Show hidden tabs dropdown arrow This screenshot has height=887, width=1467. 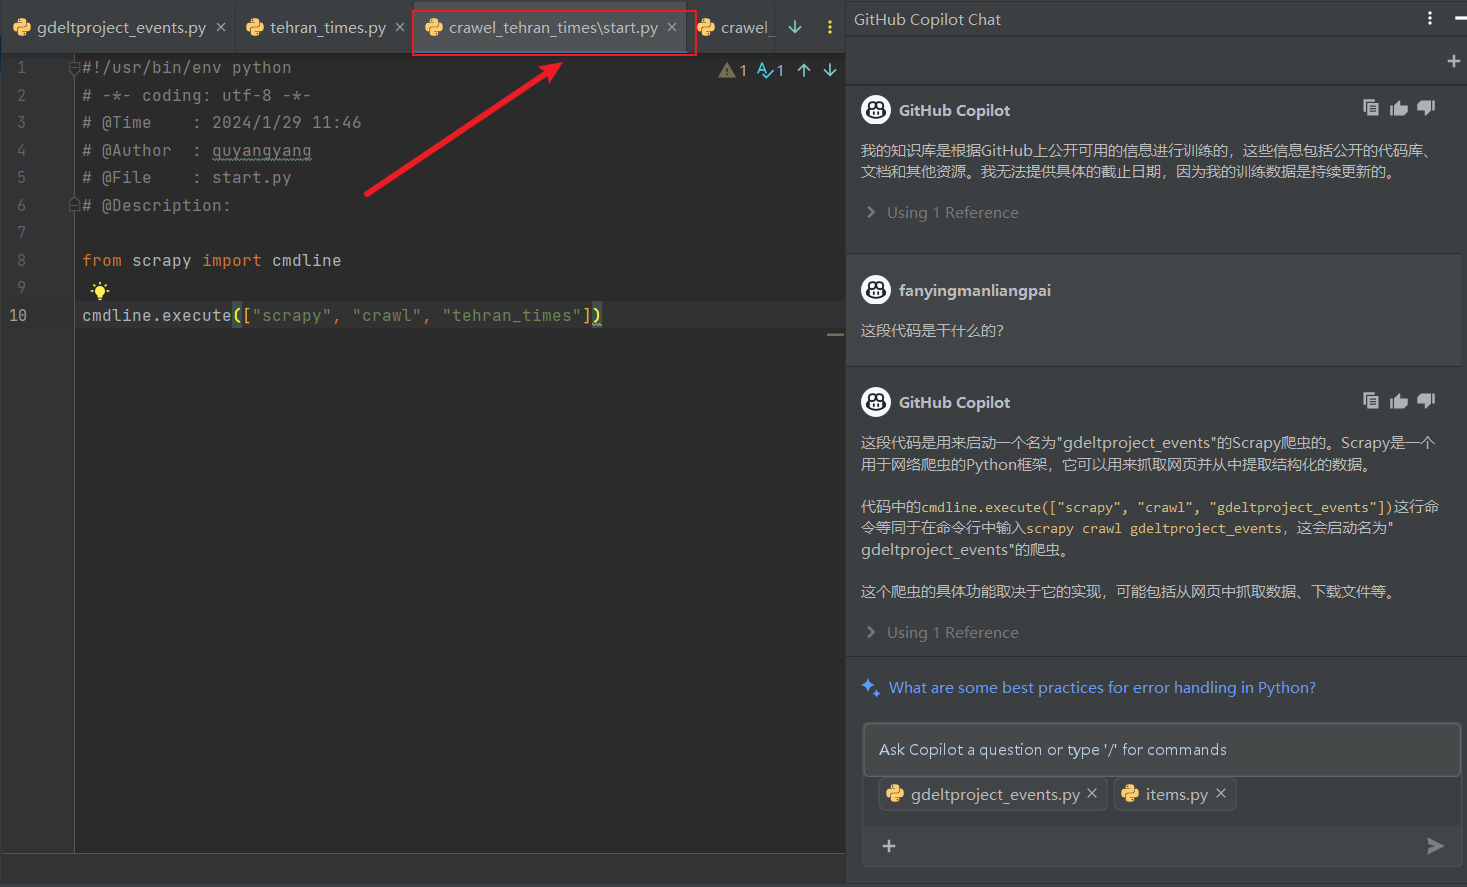click(x=795, y=27)
